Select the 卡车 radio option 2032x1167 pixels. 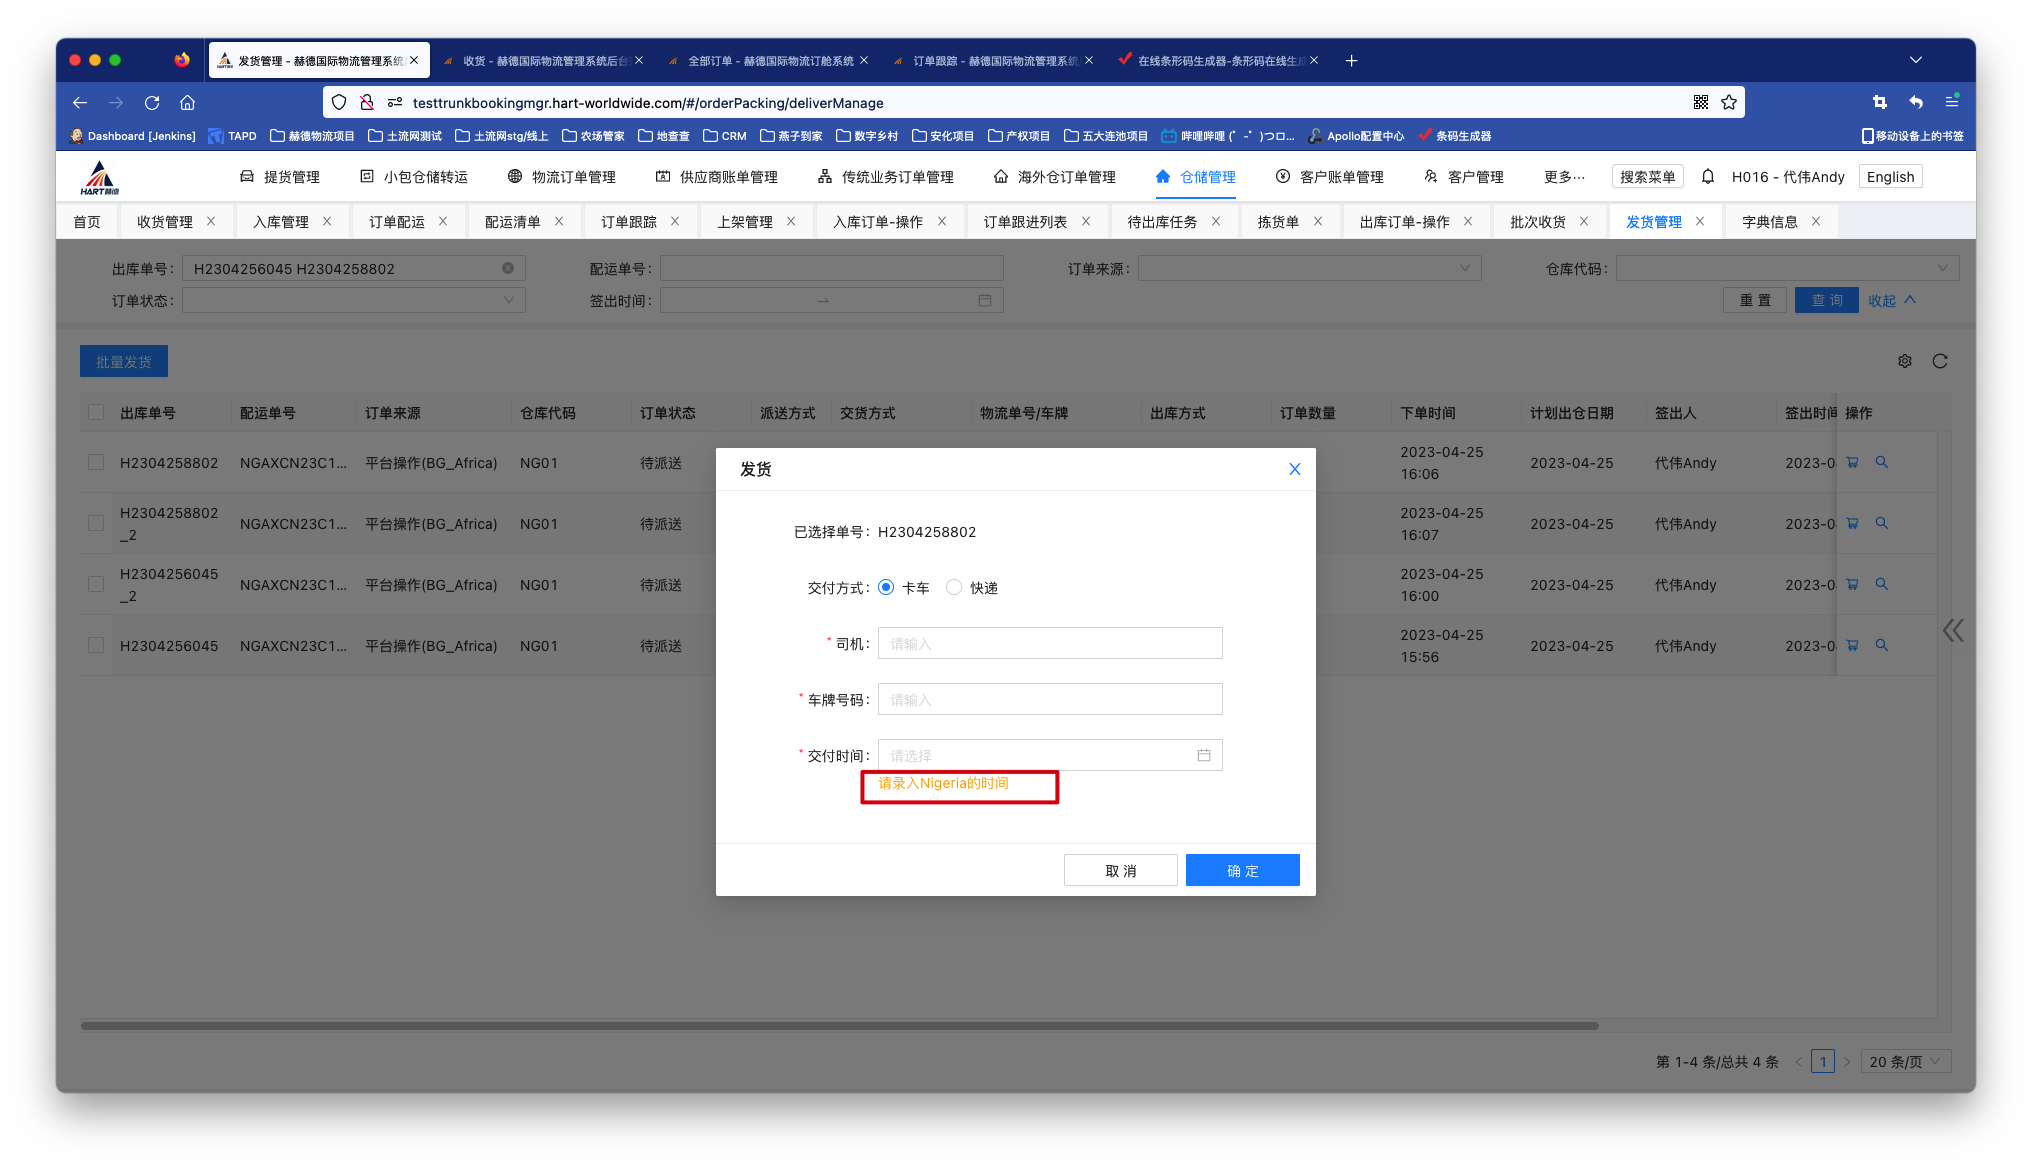pyautogui.click(x=886, y=587)
